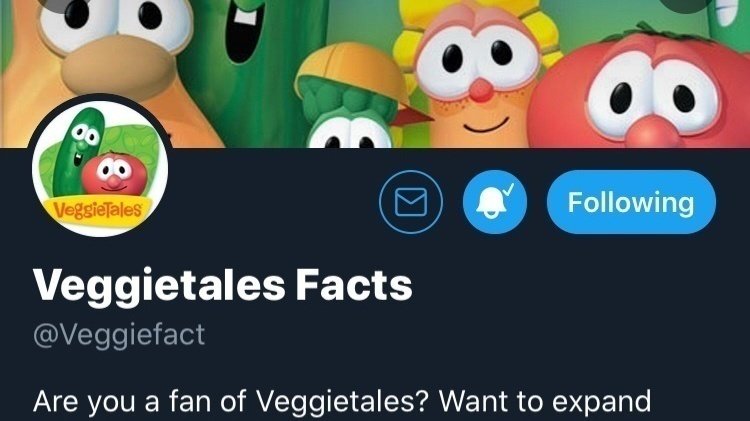Click the @Veggiefact handle
The image size is (750, 421).
[119, 333]
